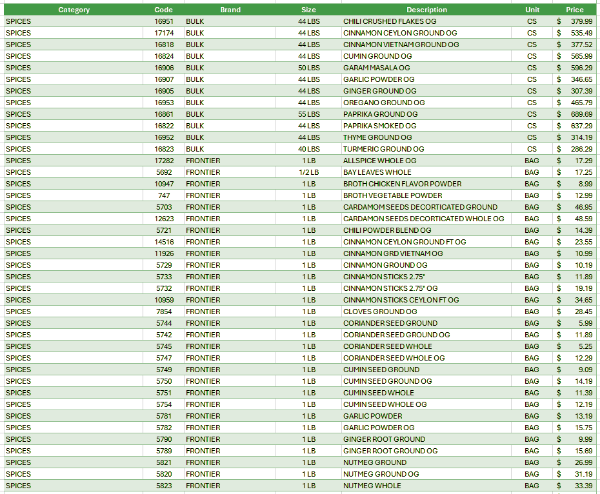The image size is (600, 494).
Task: Click the 55 LBS size cell
Action: (308, 113)
